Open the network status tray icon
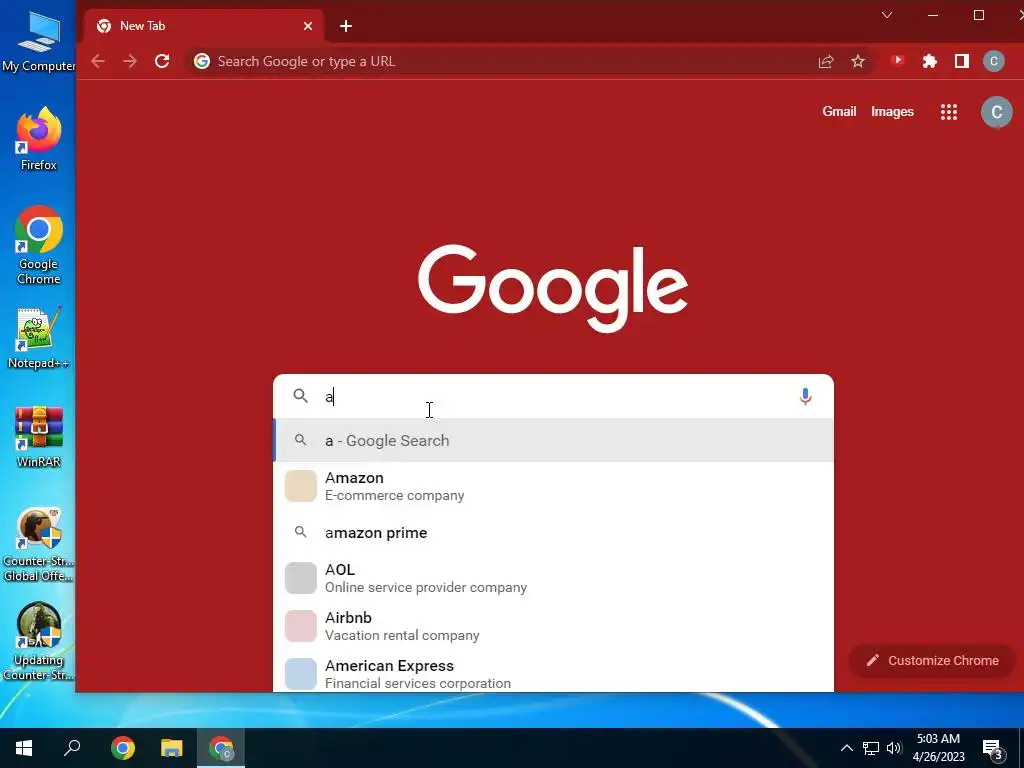 (x=871, y=748)
